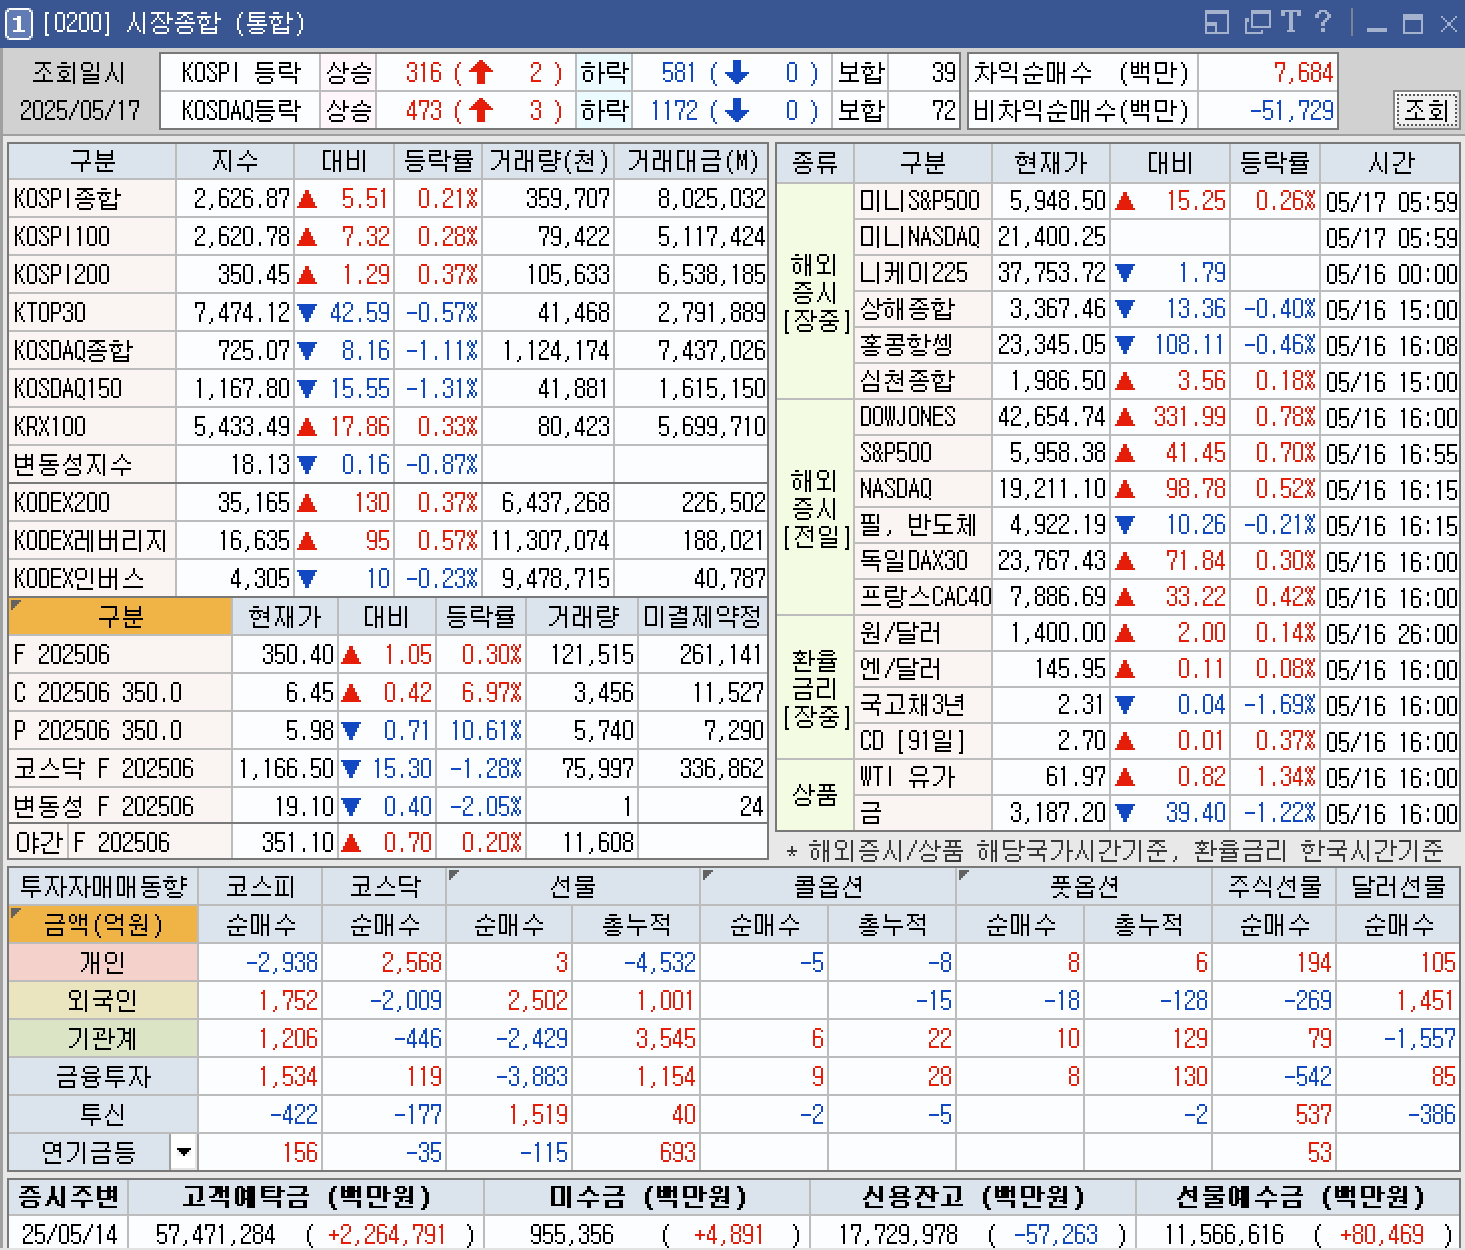1465x1250 pixels.
Task: Click the 신용잔고 (백만원) label
Action: [x=972, y=1196]
